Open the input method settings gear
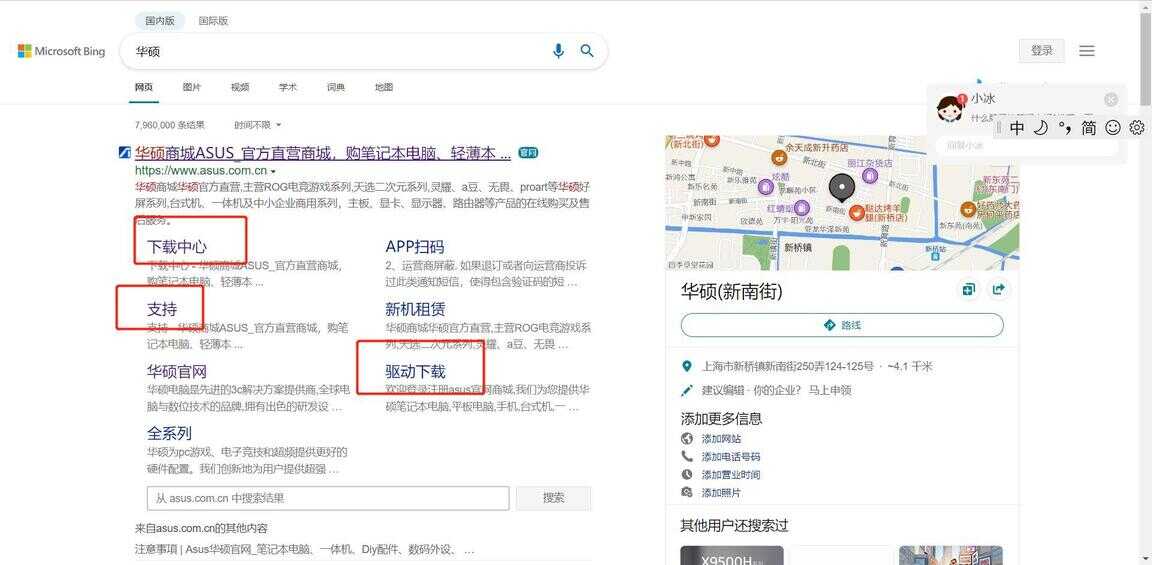This screenshot has width=1152, height=565. click(x=1136, y=128)
